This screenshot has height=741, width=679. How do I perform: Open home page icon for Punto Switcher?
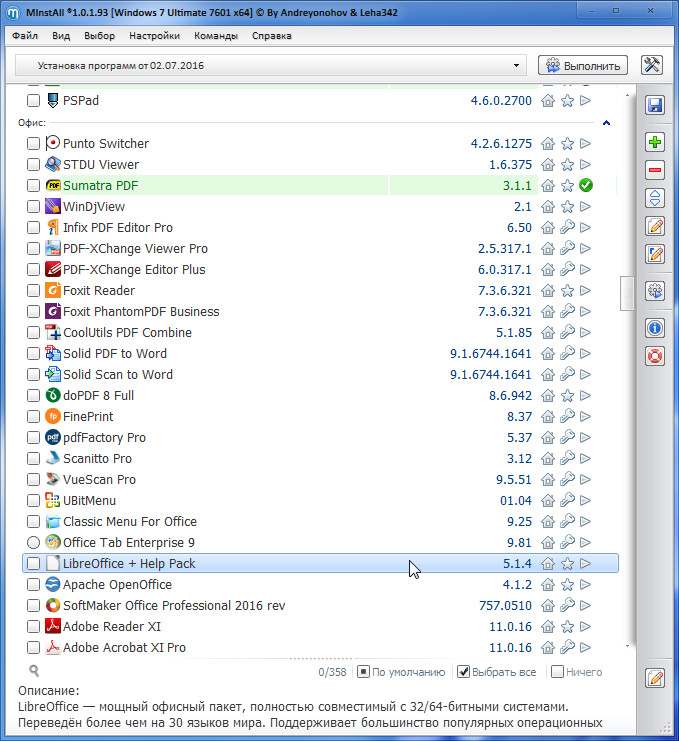(548, 143)
